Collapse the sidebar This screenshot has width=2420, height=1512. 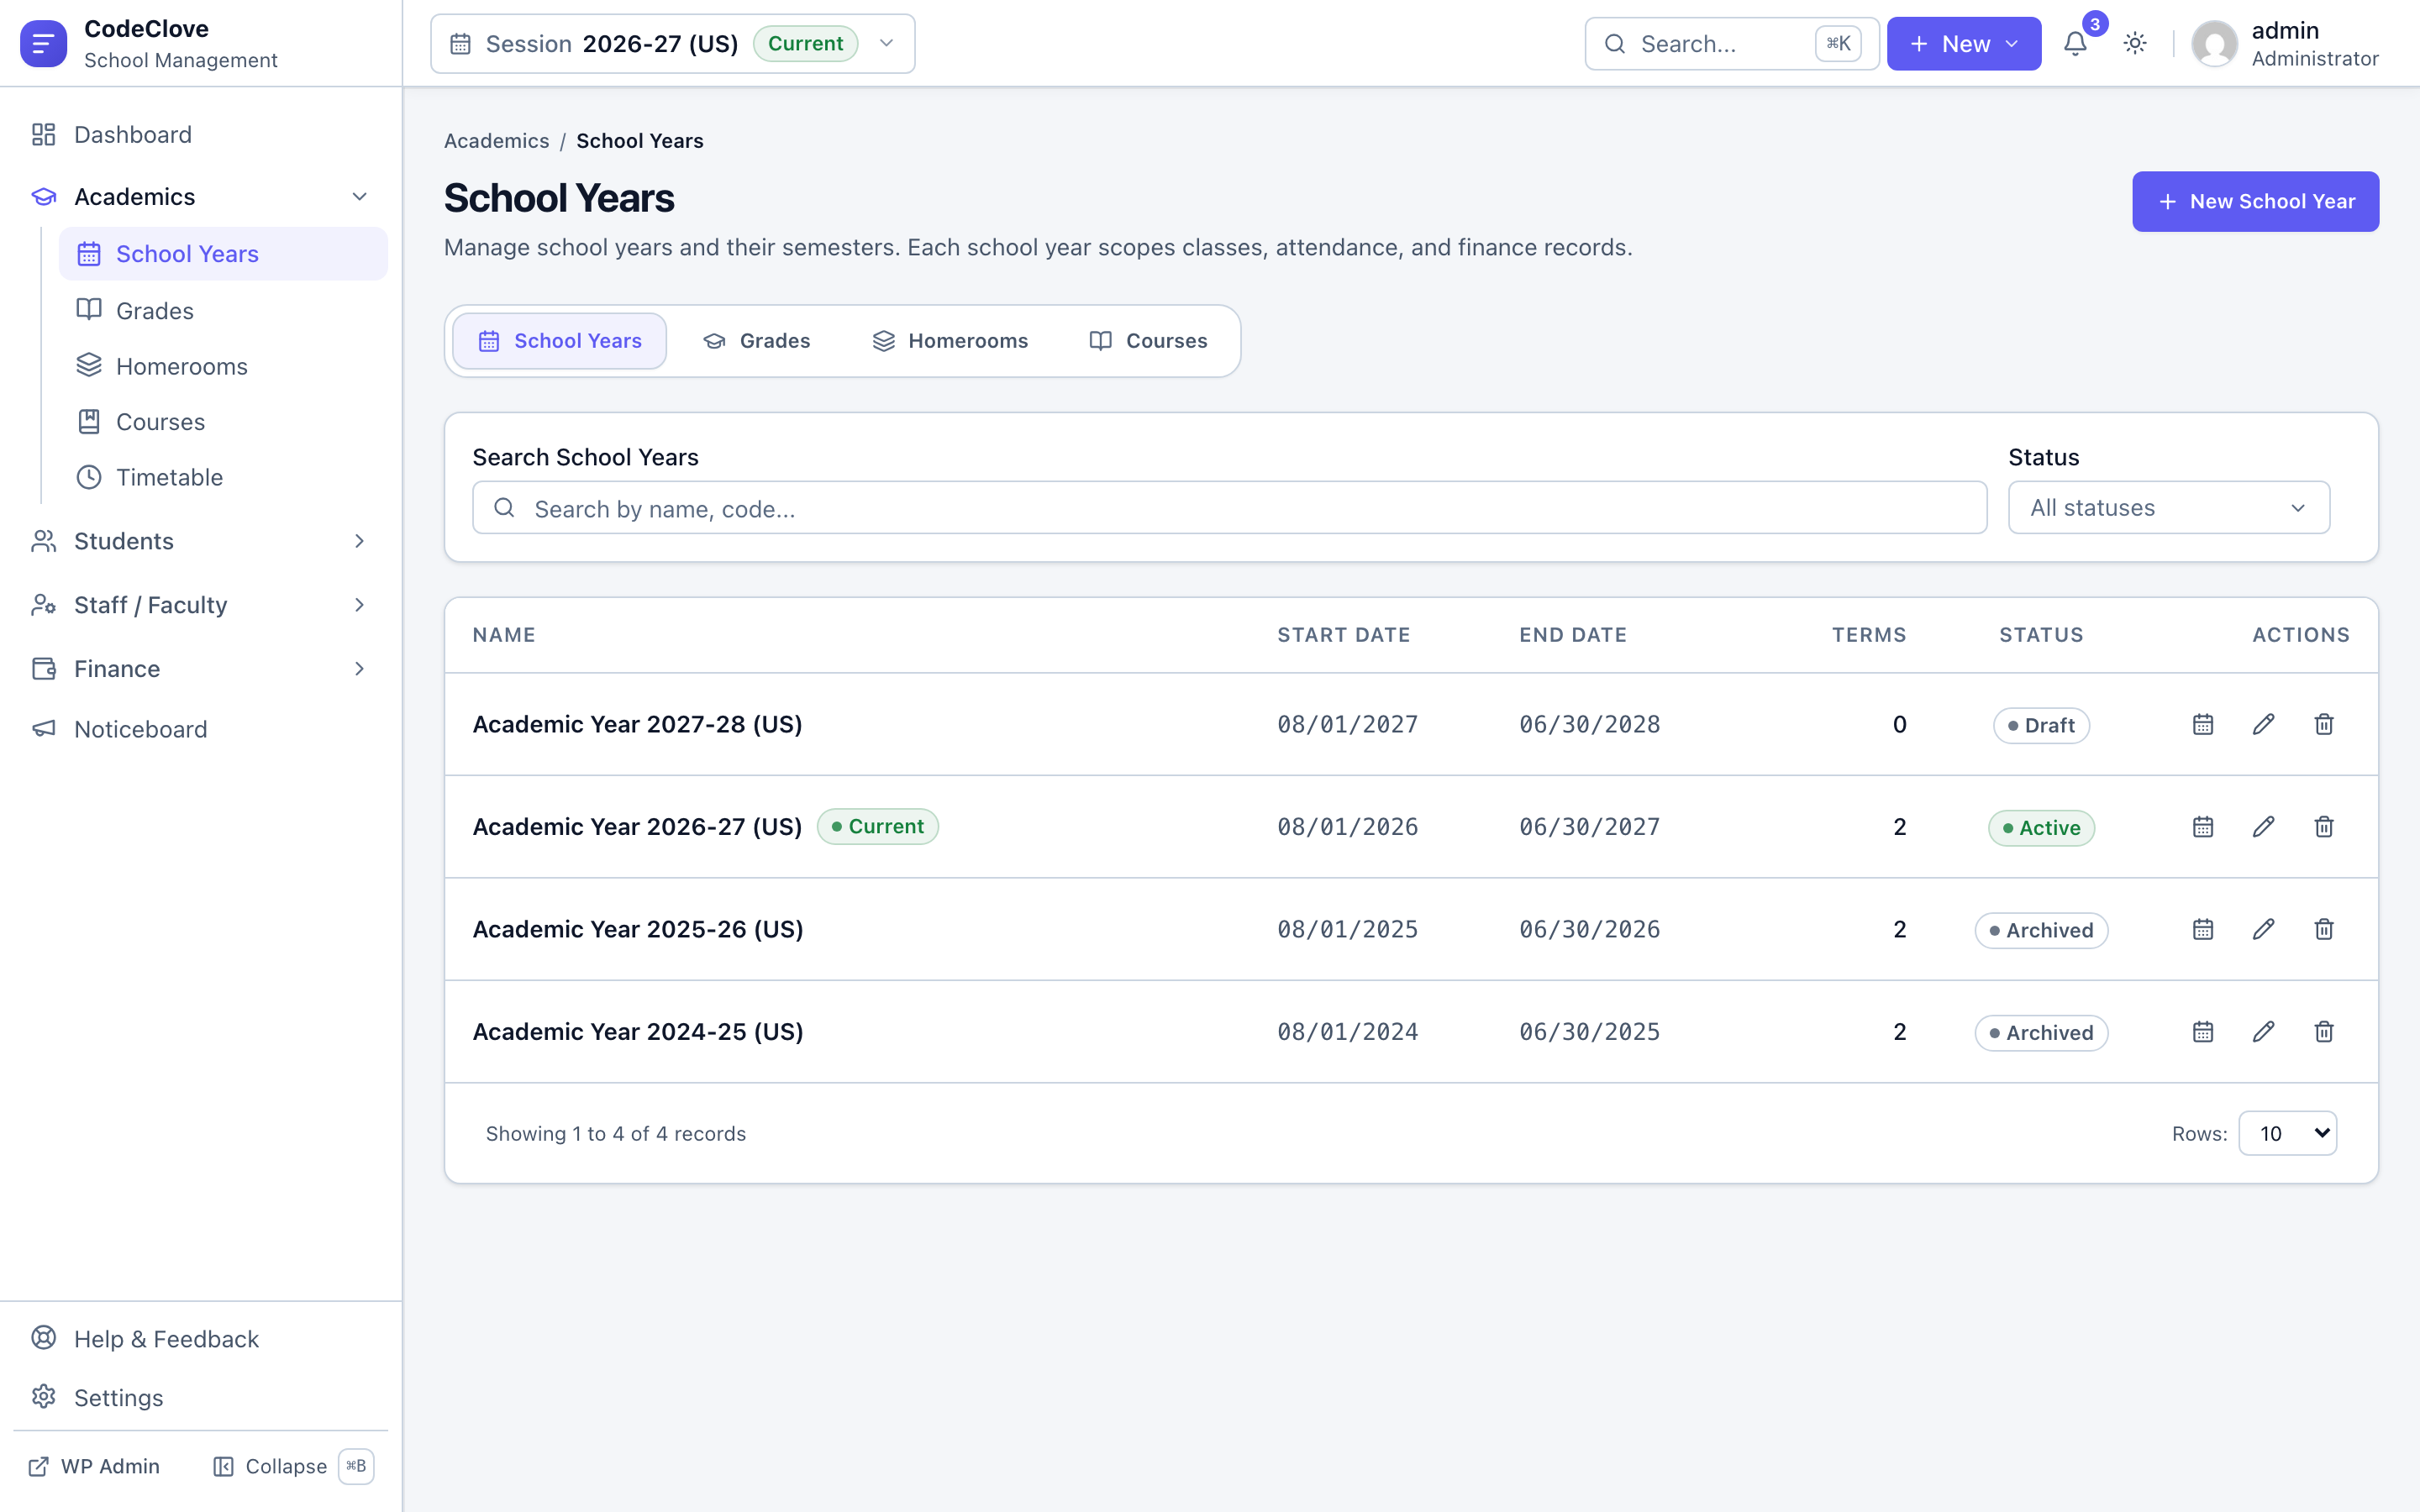point(293,1467)
